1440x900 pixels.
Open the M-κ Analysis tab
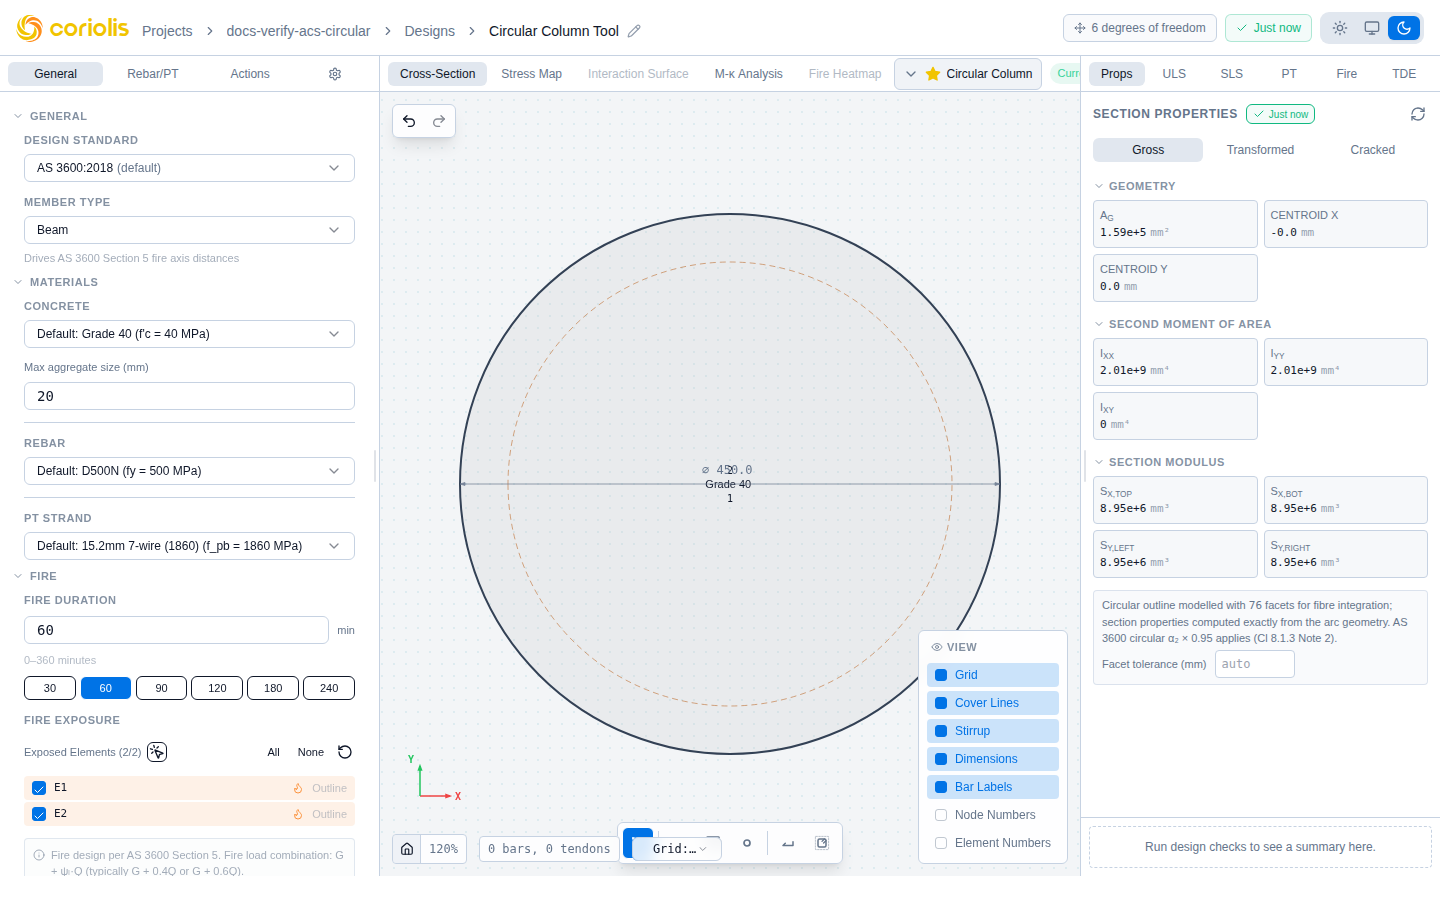(x=748, y=74)
